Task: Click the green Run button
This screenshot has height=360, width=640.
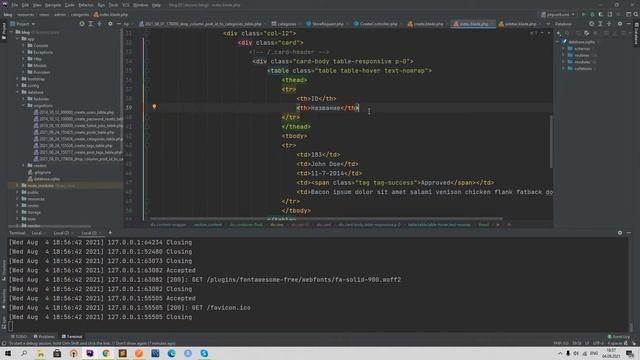Action: pyautogui.click(x=584, y=14)
